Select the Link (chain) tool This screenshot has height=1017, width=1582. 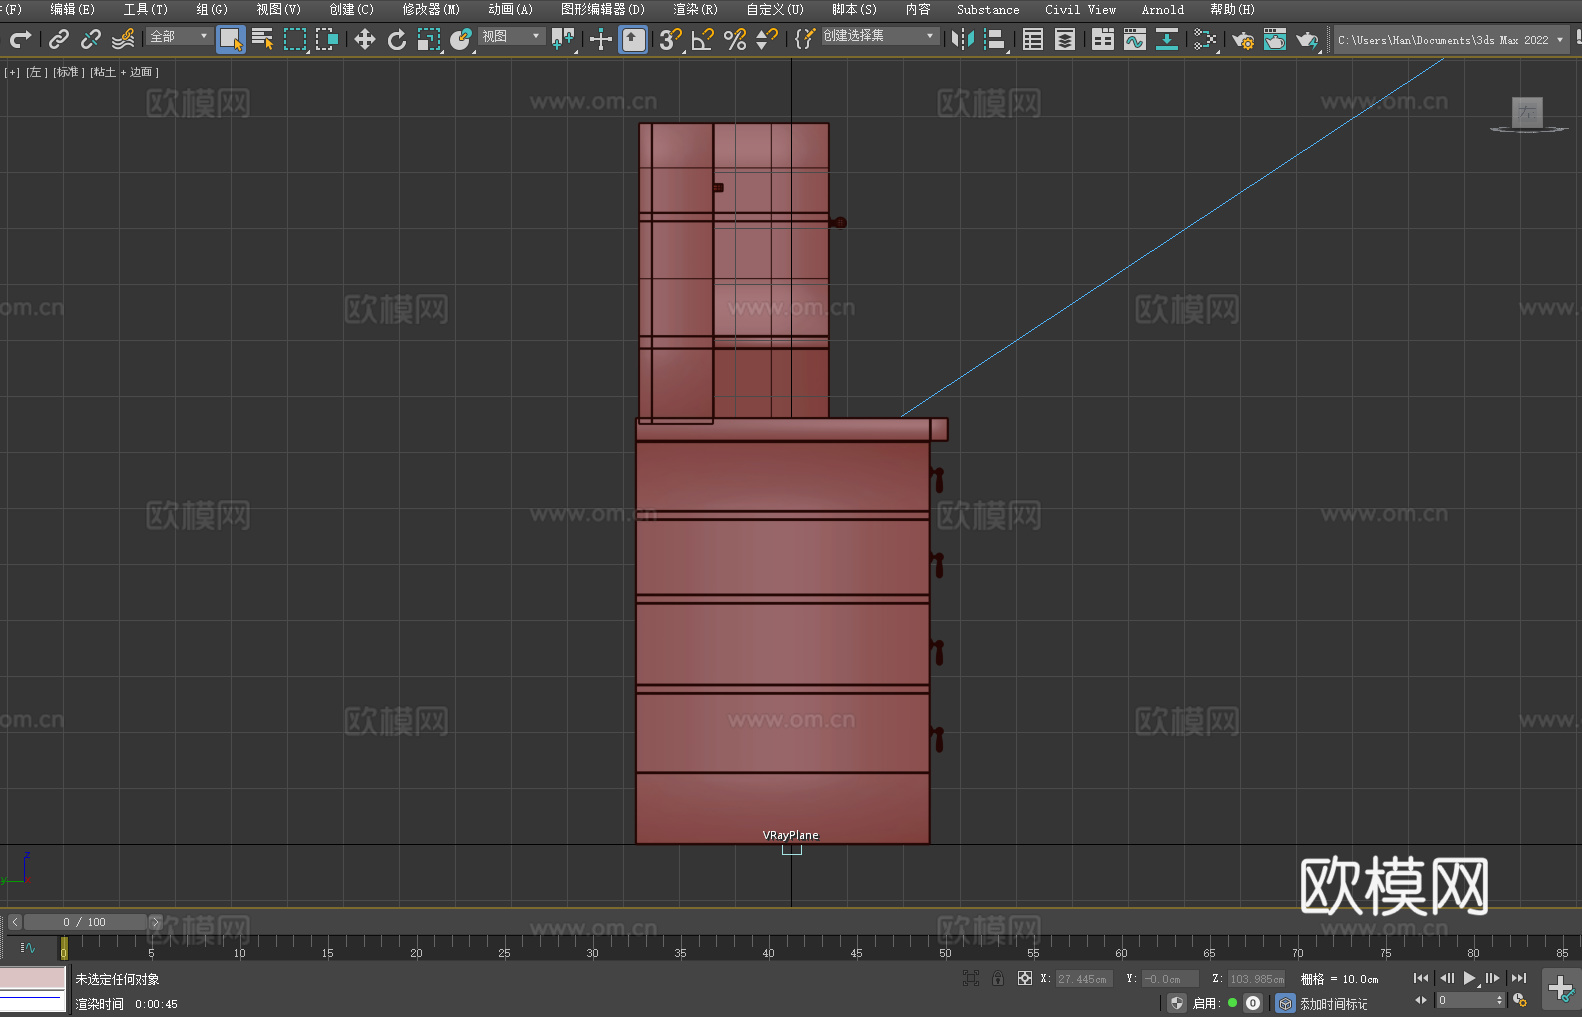pyautogui.click(x=59, y=39)
